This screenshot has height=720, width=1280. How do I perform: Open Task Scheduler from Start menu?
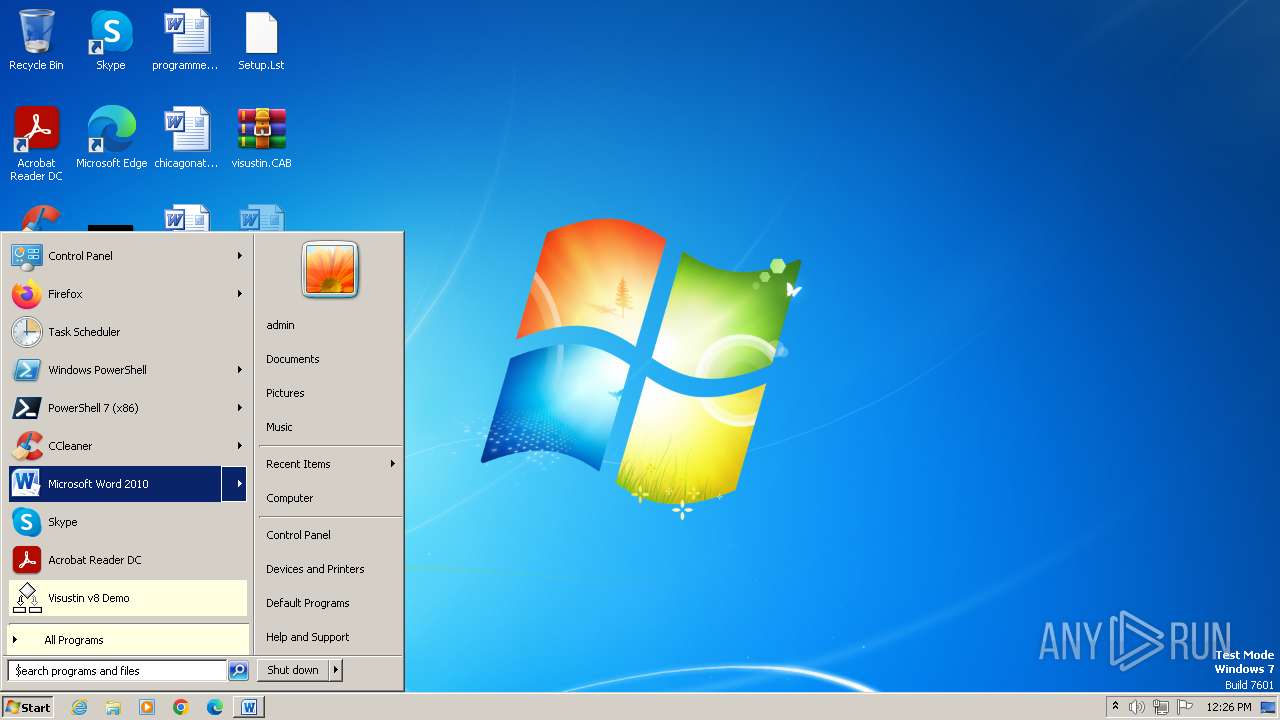(128, 332)
